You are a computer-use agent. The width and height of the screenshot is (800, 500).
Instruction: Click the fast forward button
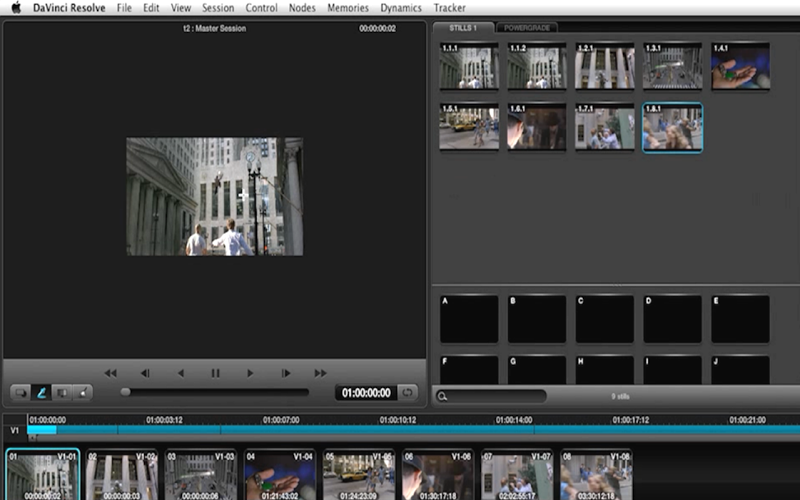click(320, 373)
